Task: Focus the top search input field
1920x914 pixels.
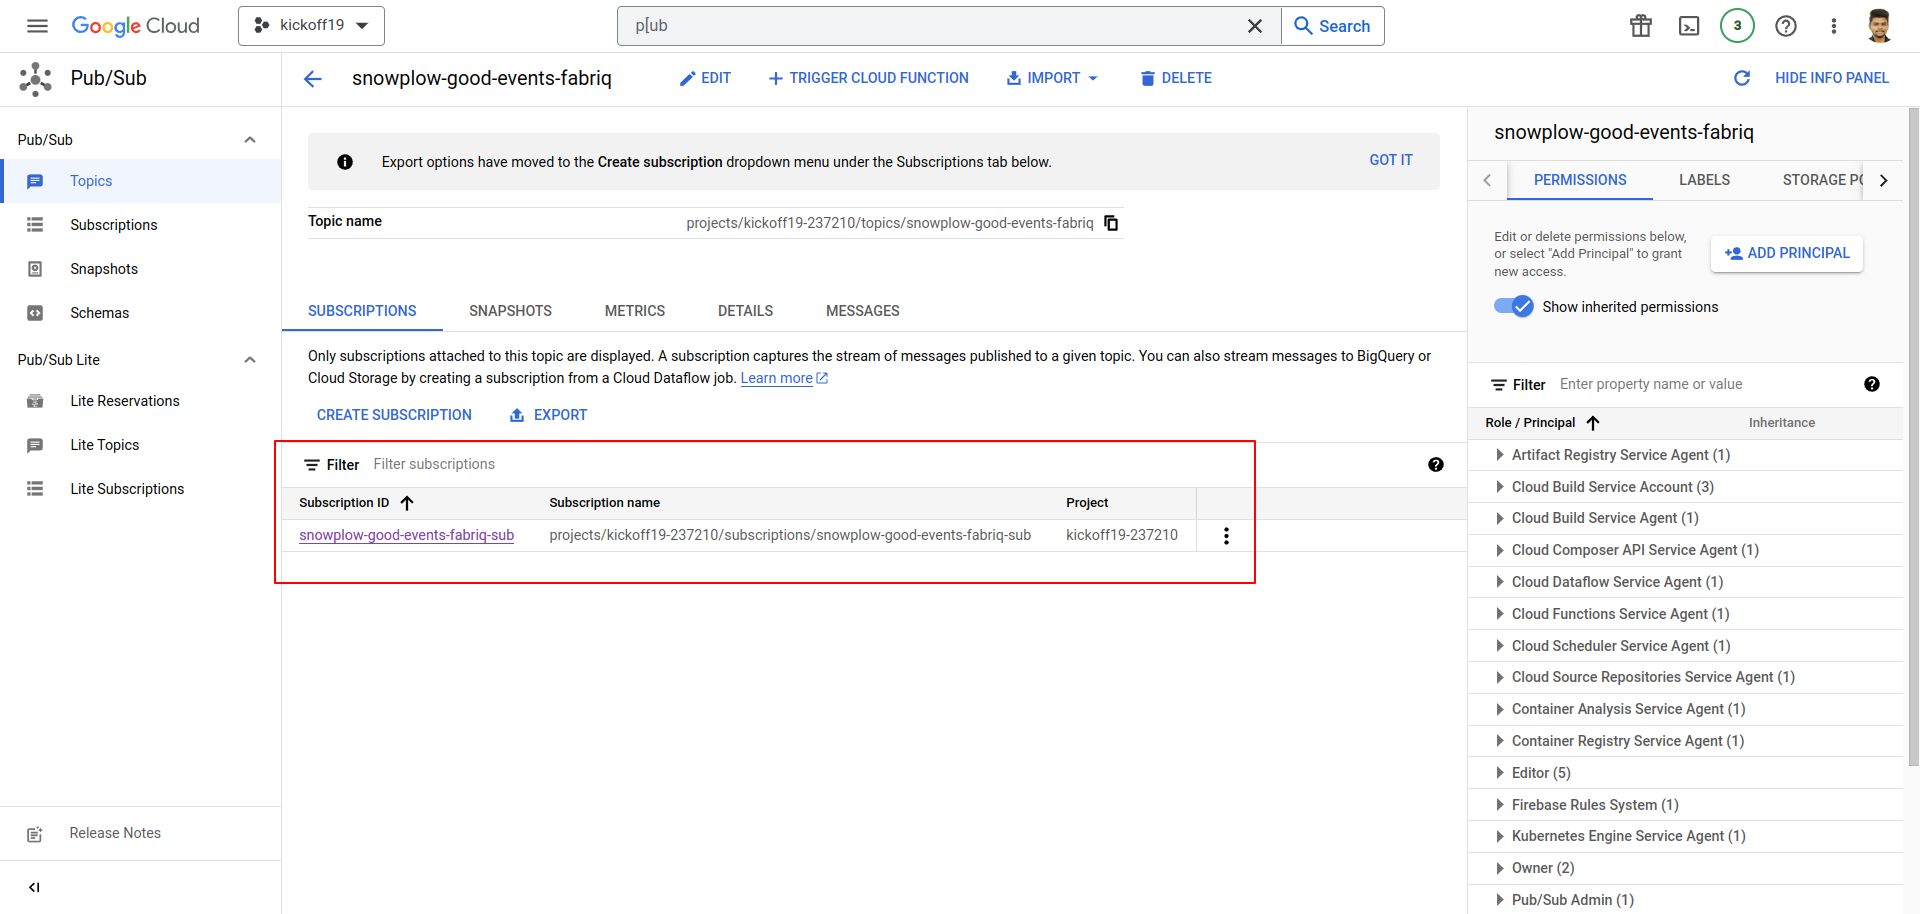Action: [x=935, y=26]
